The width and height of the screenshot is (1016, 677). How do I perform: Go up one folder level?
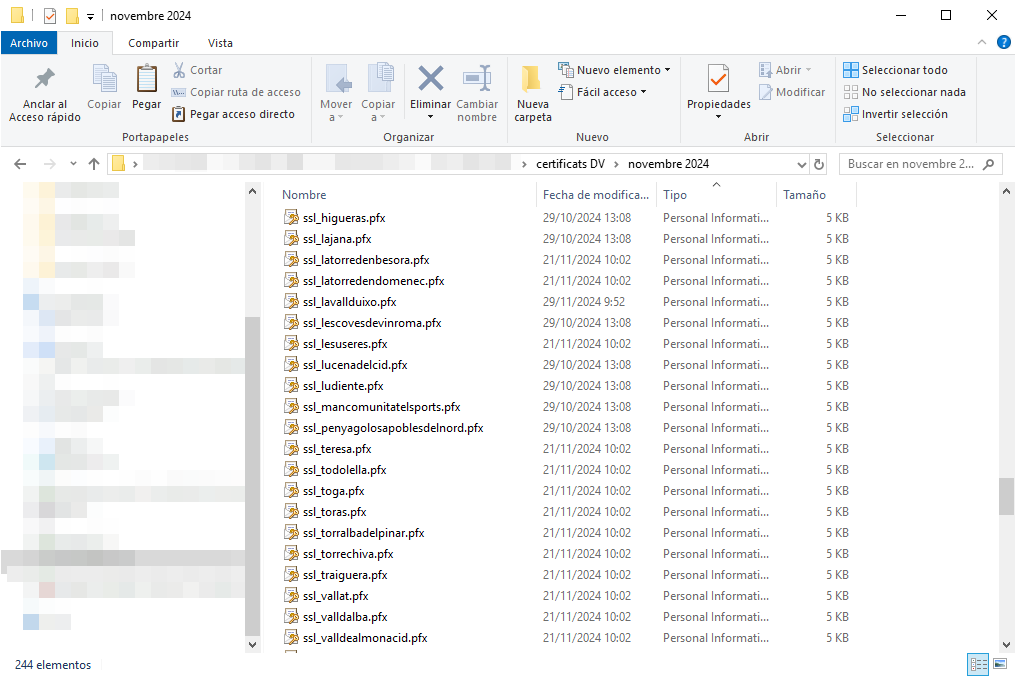pos(94,164)
